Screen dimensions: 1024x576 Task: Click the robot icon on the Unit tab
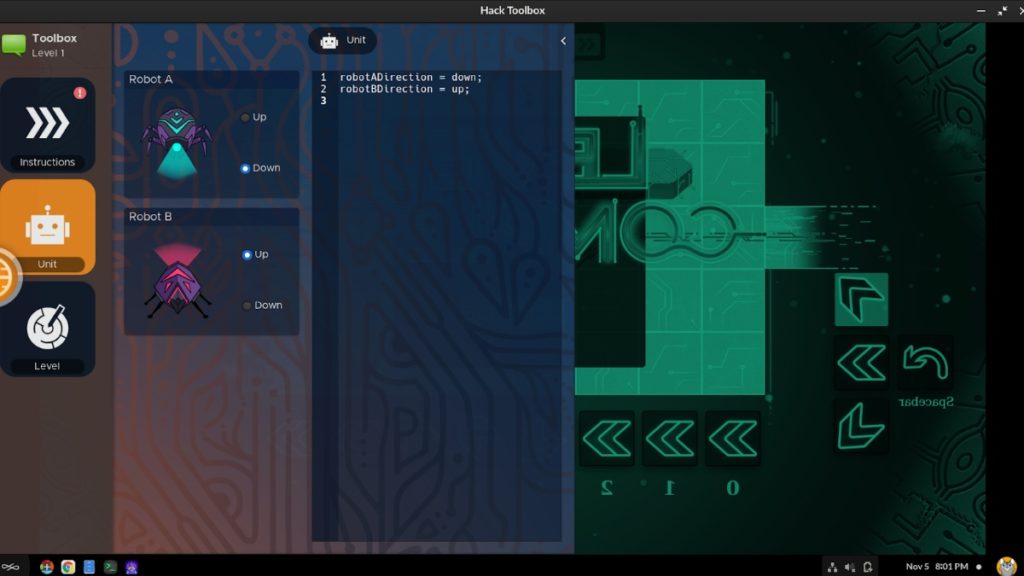coord(330,40)
